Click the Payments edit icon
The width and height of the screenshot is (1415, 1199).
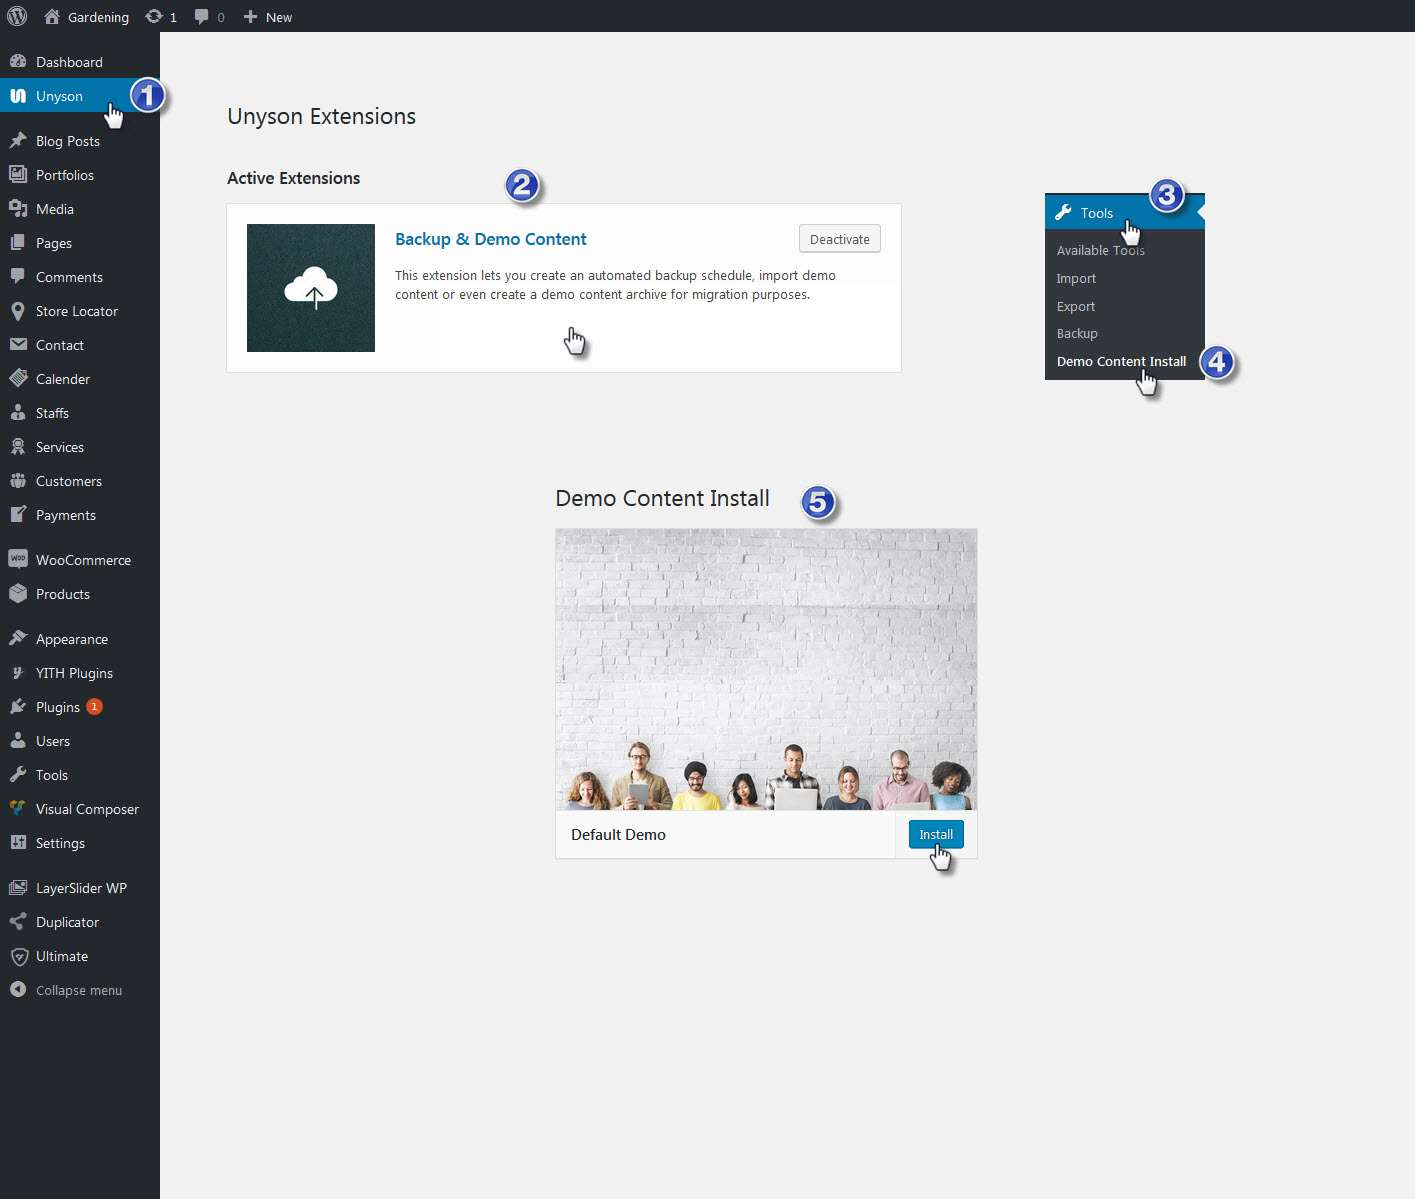click(18, 514)
